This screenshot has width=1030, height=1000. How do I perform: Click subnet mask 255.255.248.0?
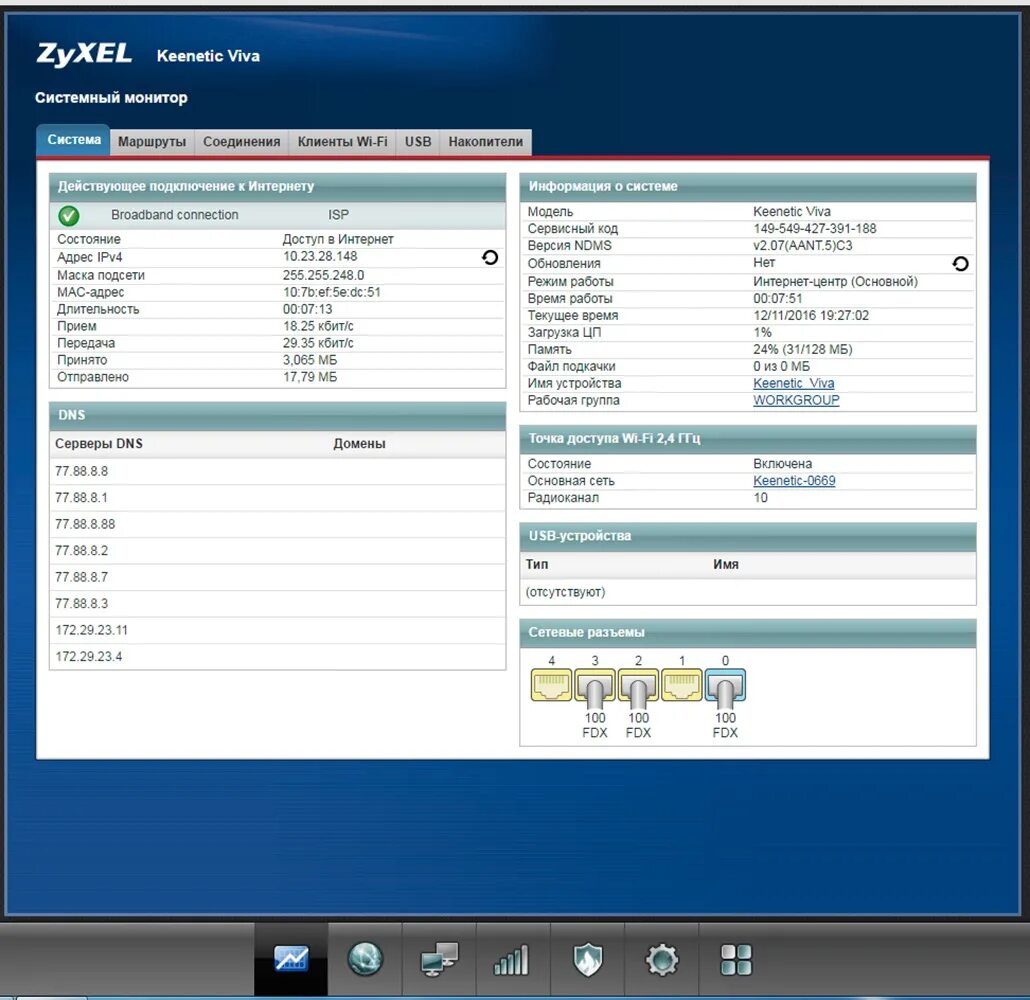tap(323, 275)
